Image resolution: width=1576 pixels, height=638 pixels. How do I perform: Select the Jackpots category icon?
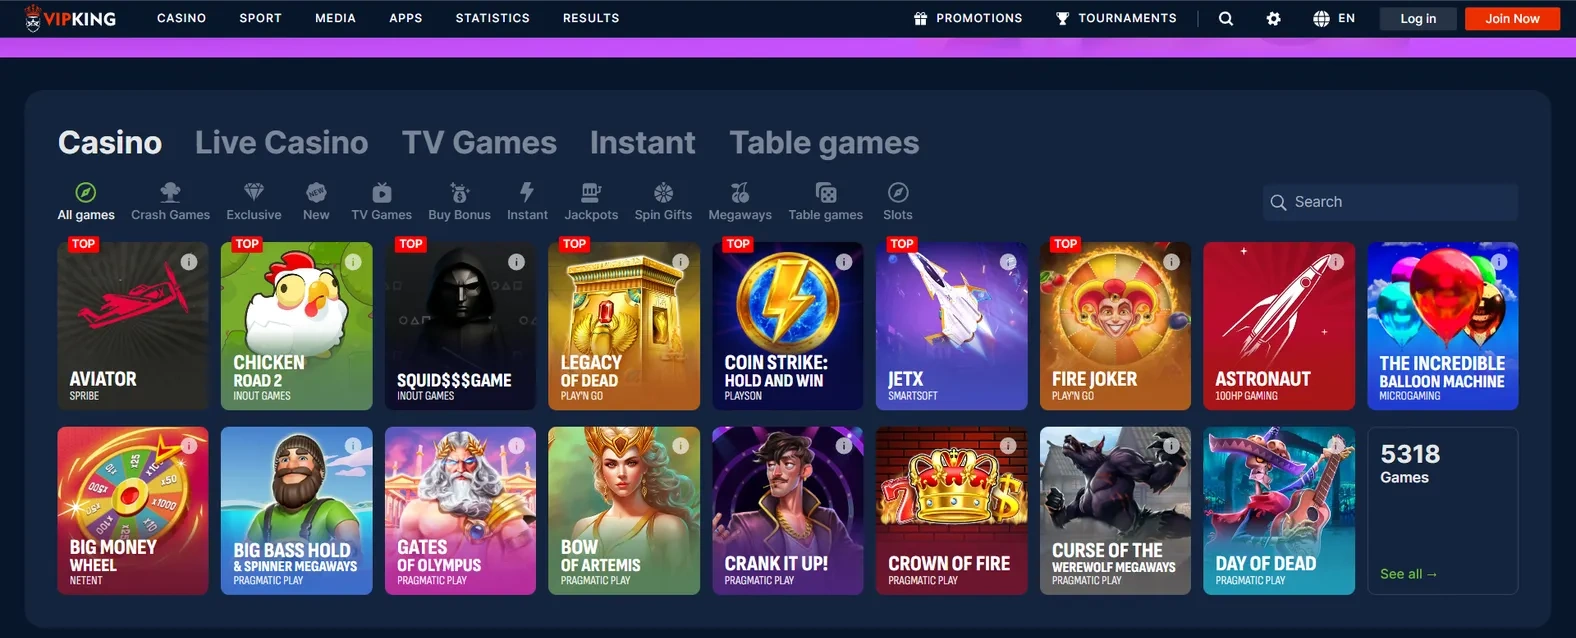tap(591, 192)
